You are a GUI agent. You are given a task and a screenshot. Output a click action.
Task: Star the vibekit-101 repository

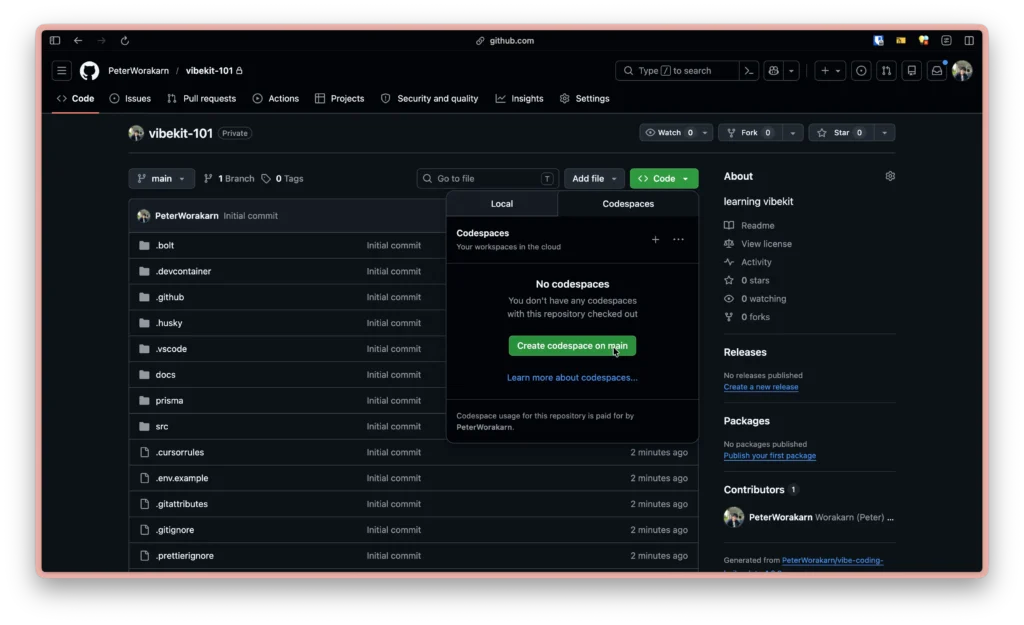click(841, 133)
